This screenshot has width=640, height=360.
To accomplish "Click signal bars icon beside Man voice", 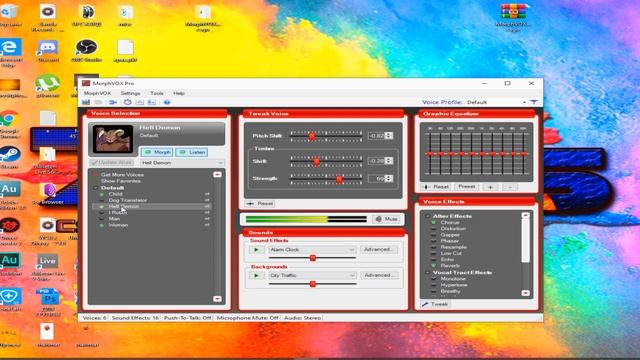I will [207, 219].
